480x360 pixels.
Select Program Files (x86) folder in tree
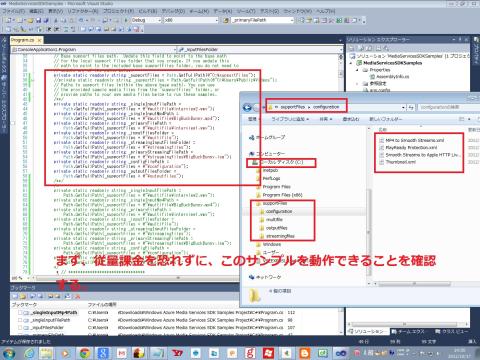(x=279, y=195)
